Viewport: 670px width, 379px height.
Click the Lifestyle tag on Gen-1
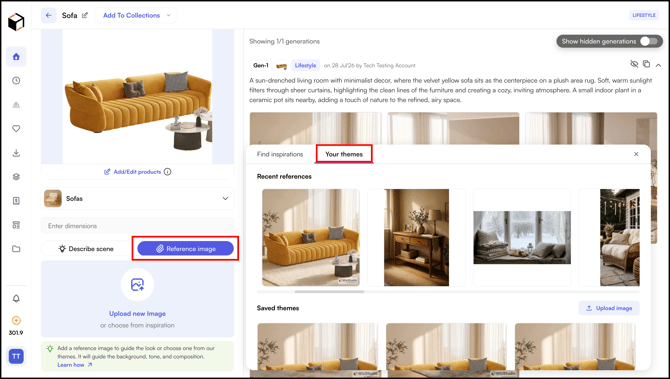[x=305, y=65]
